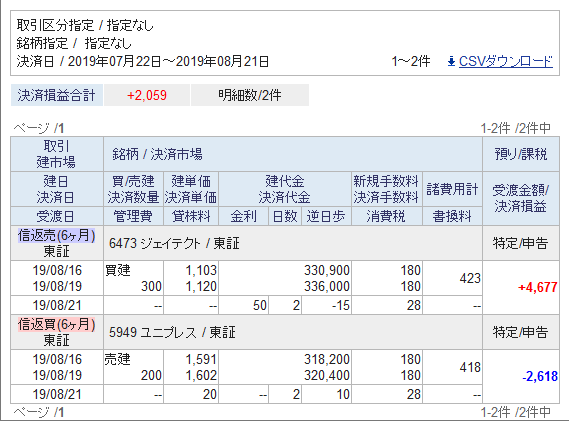The image size is (569, 424).
Task: Click the 決済日 date range text
Action: [x=143, y=61]
